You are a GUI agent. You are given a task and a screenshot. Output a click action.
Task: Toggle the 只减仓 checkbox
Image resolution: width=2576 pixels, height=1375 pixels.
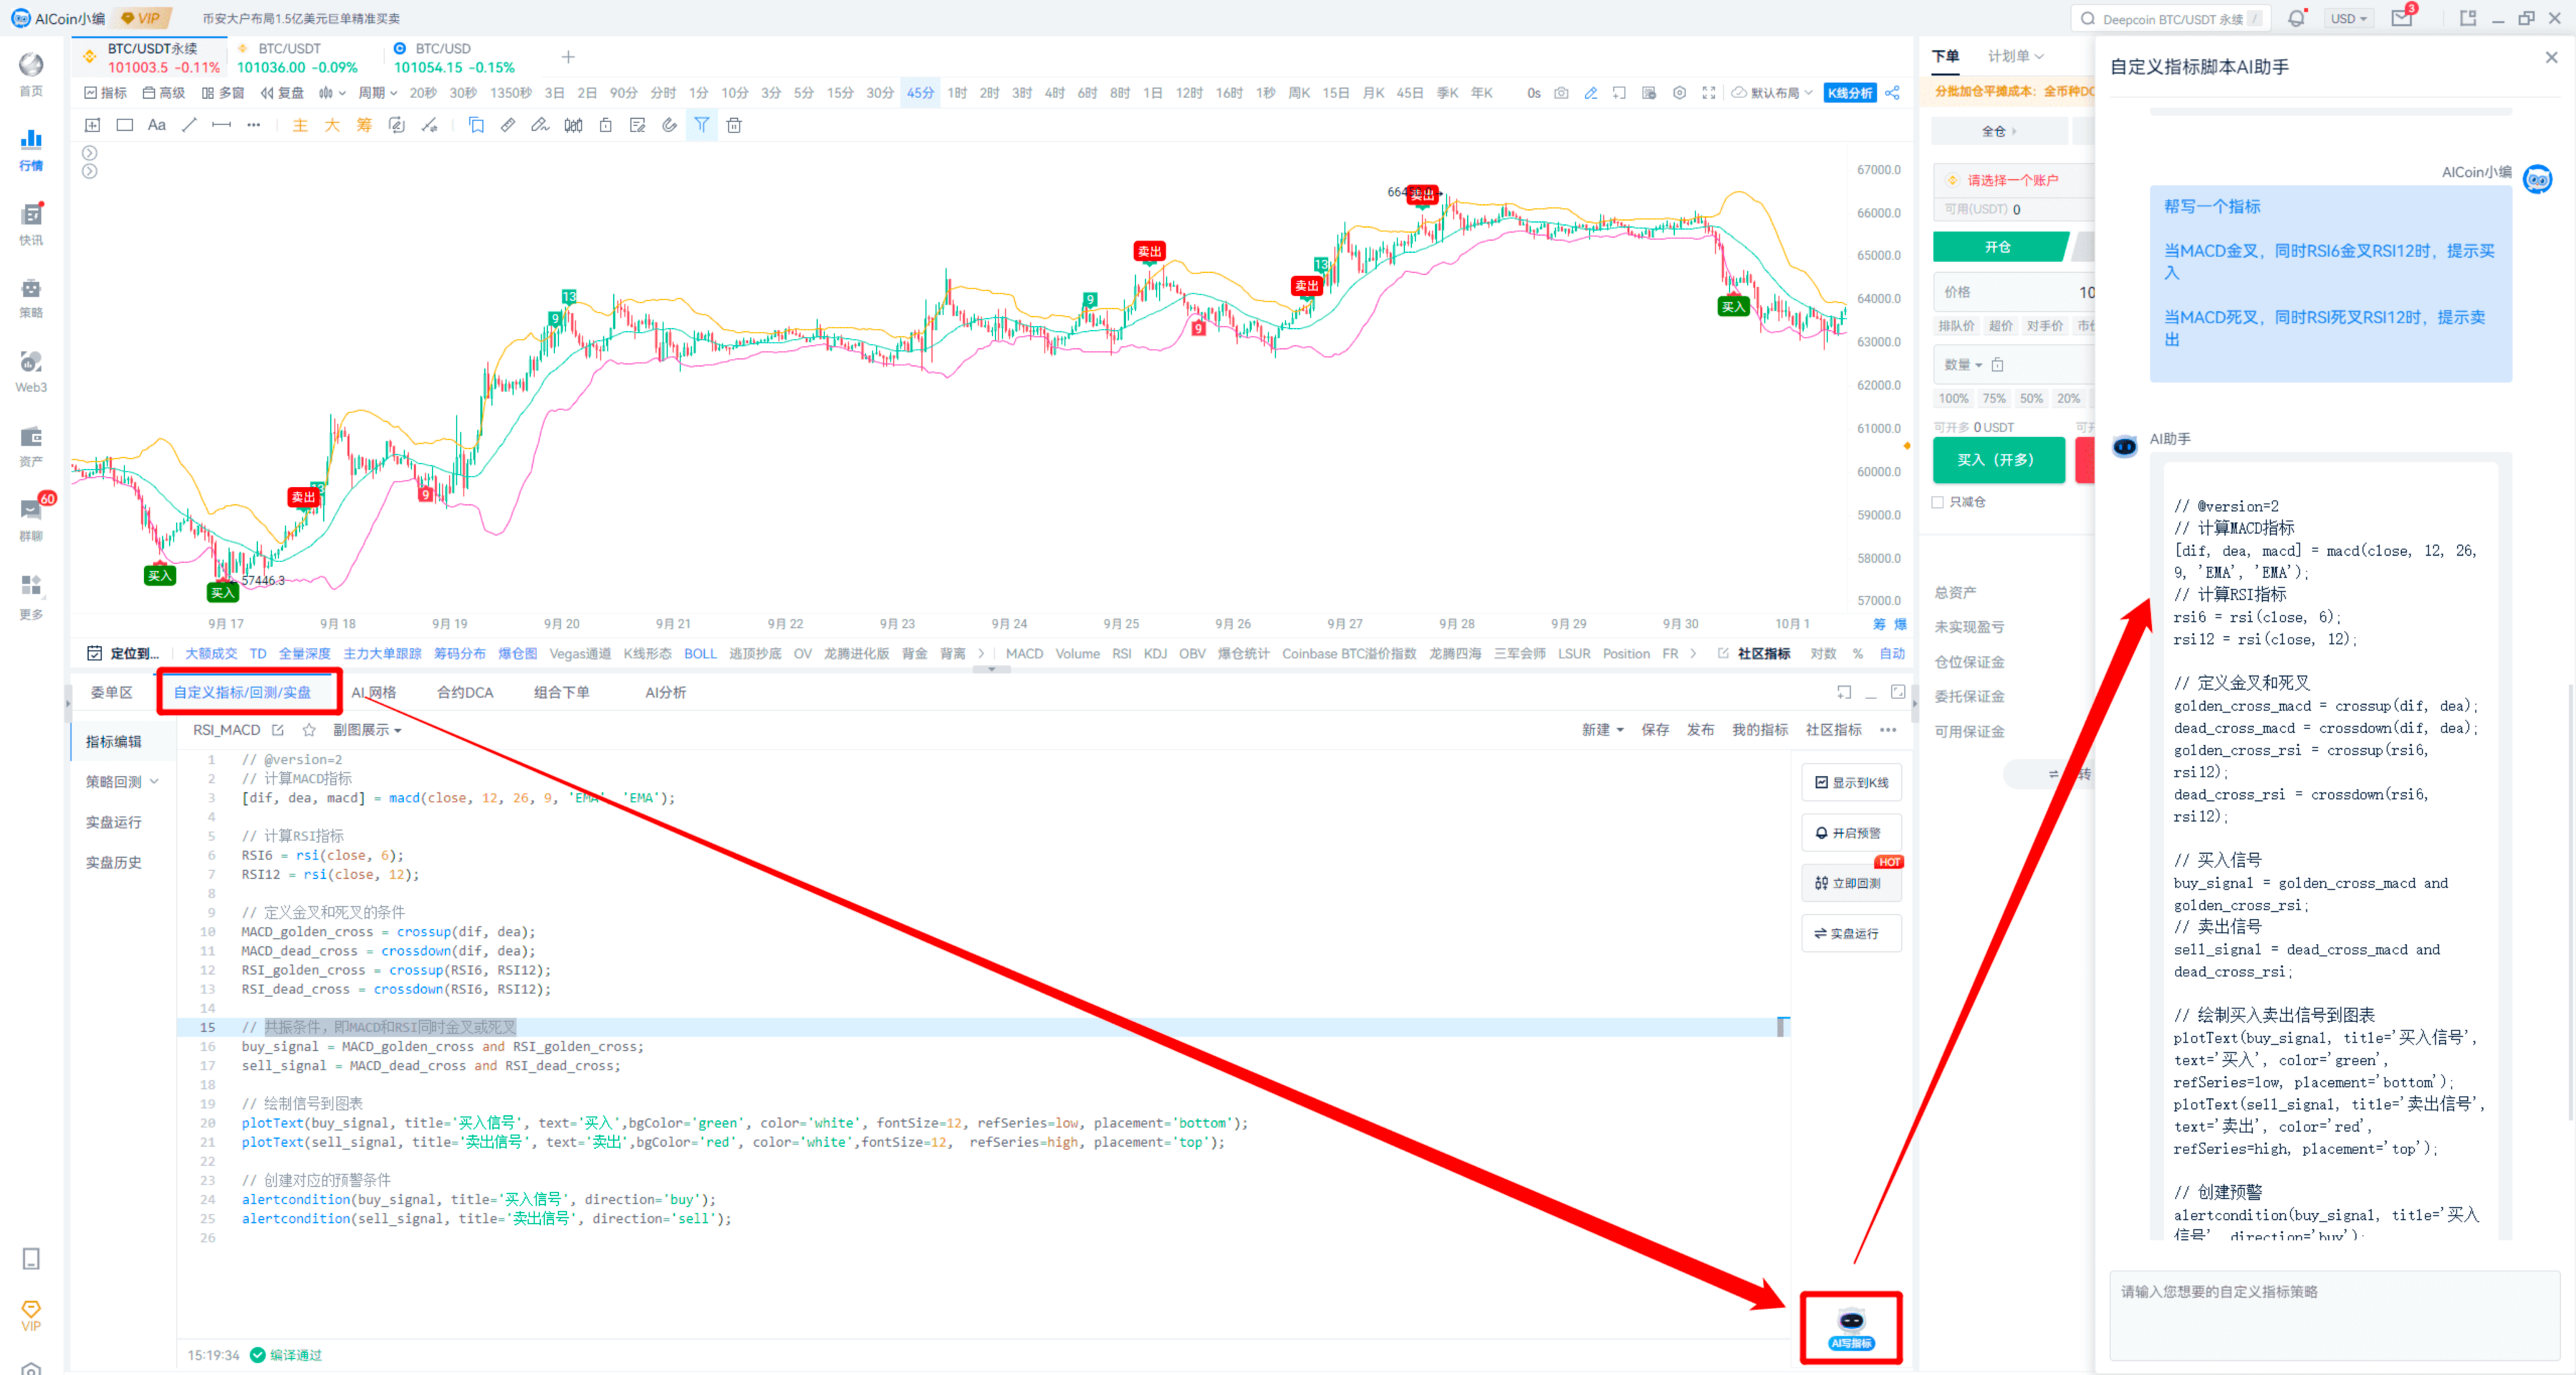pyautogui.click(x=1937, y=502)
